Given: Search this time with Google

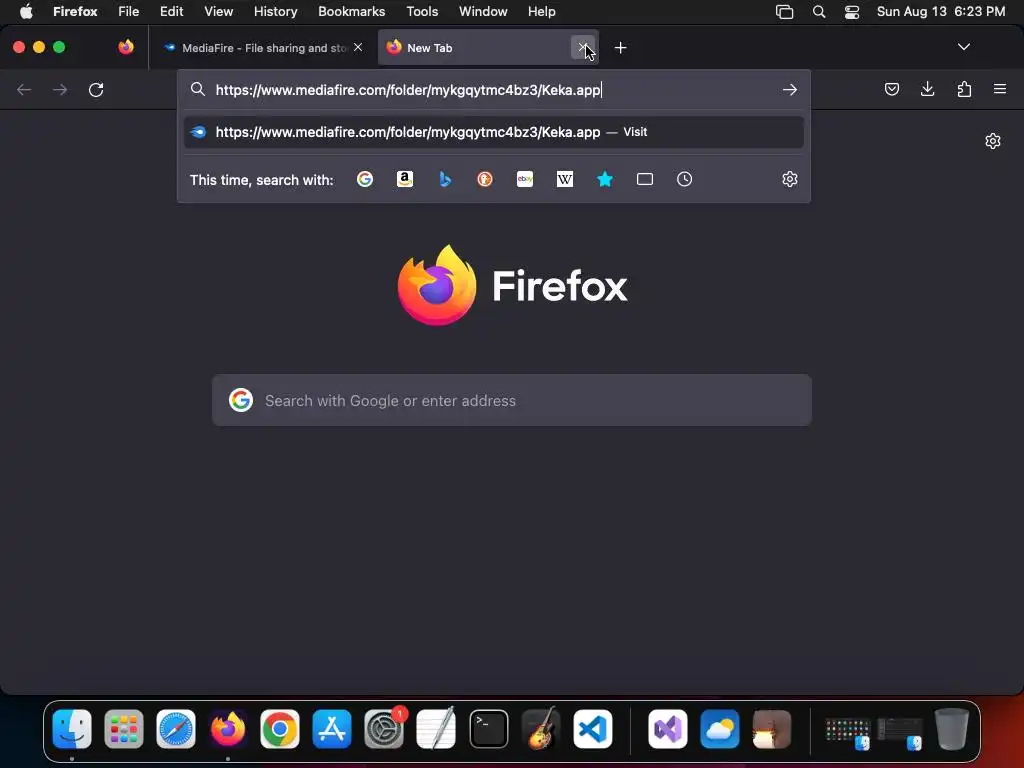Looking at the screenshot, I should coord(365,179).
